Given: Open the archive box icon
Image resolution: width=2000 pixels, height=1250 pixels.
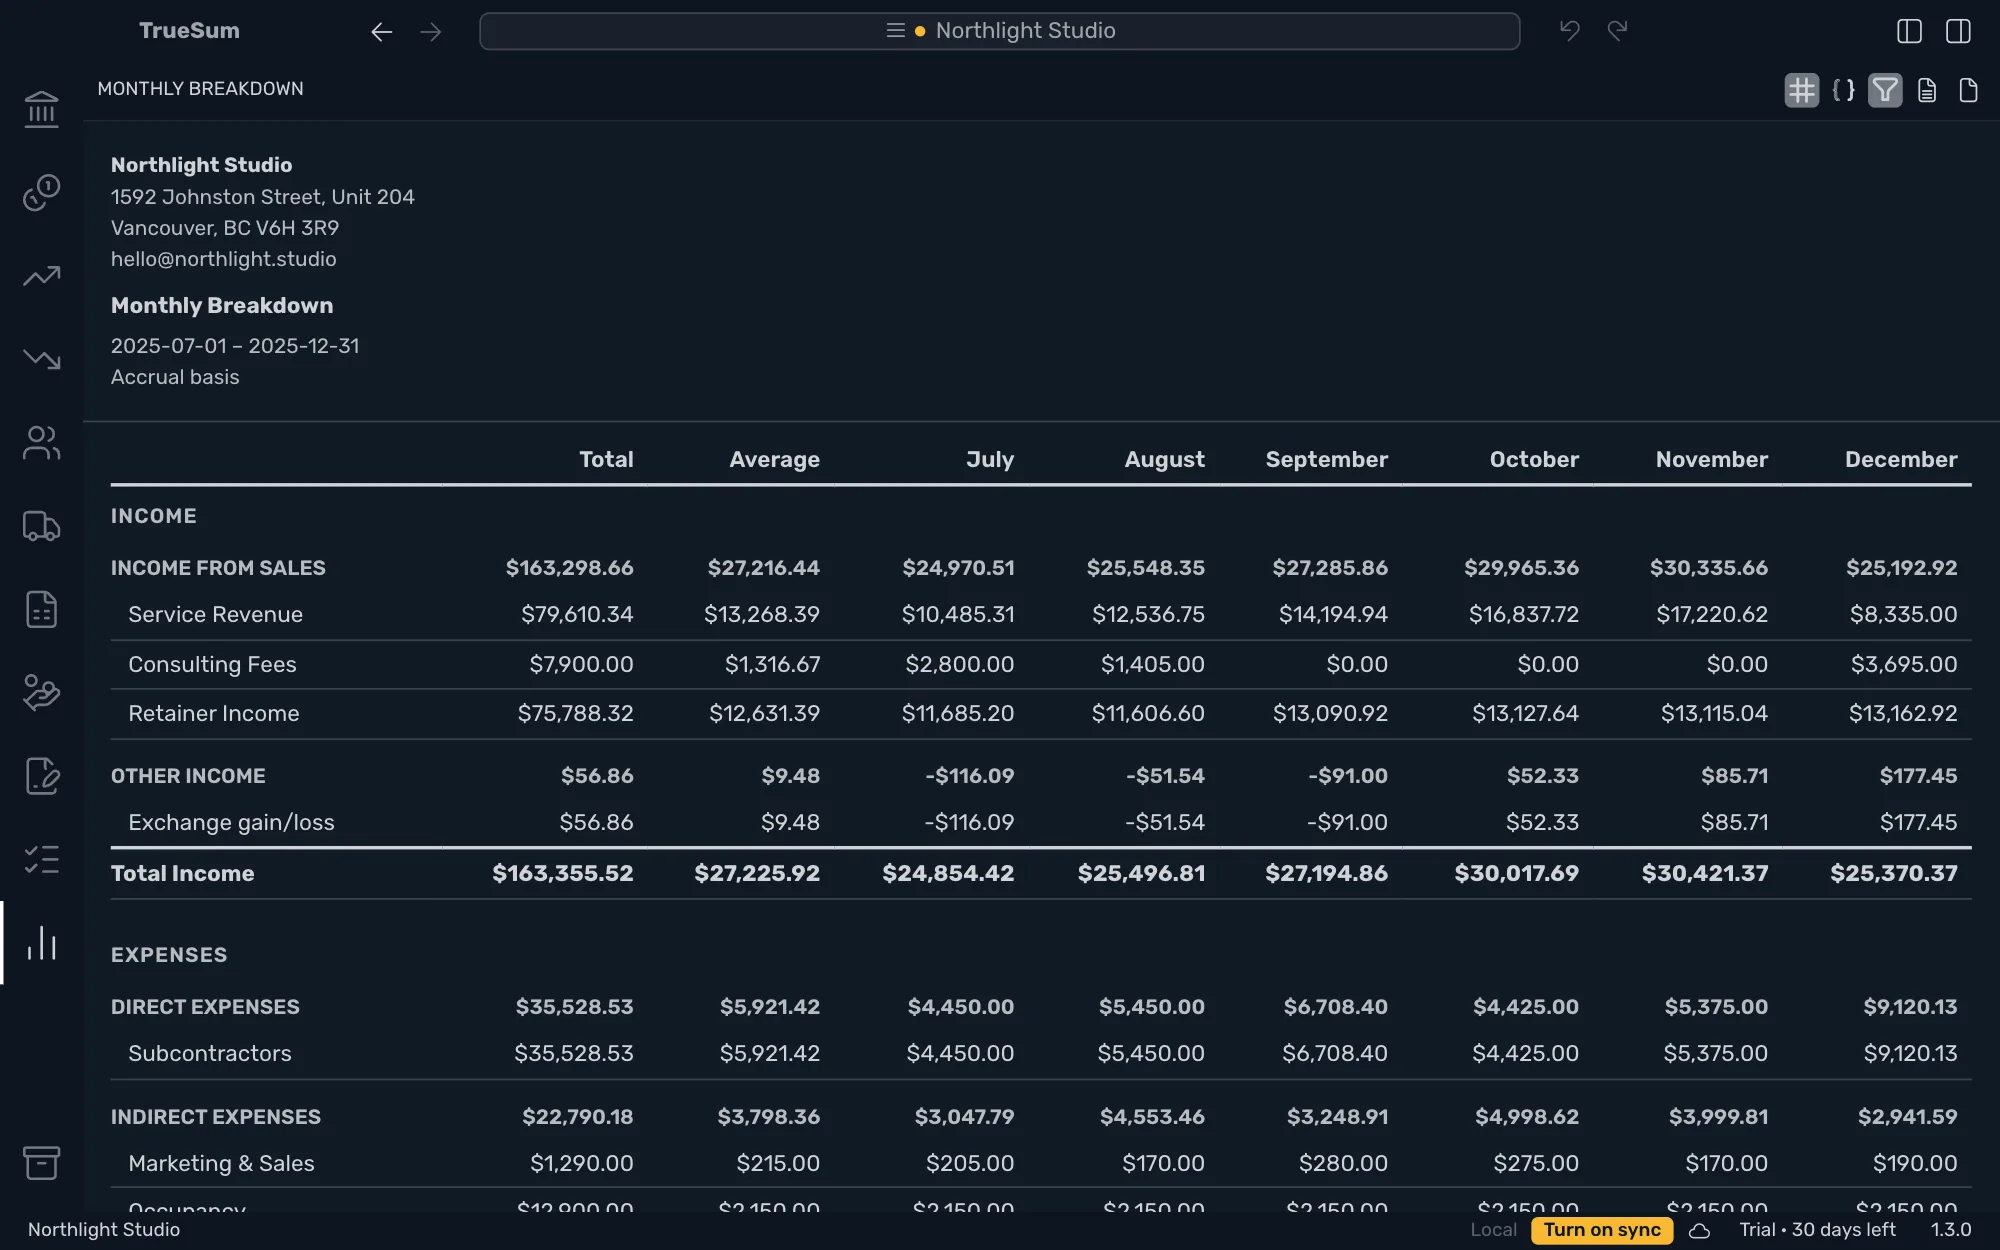Looking at the screenshot, I should [x=41, y=1162].
